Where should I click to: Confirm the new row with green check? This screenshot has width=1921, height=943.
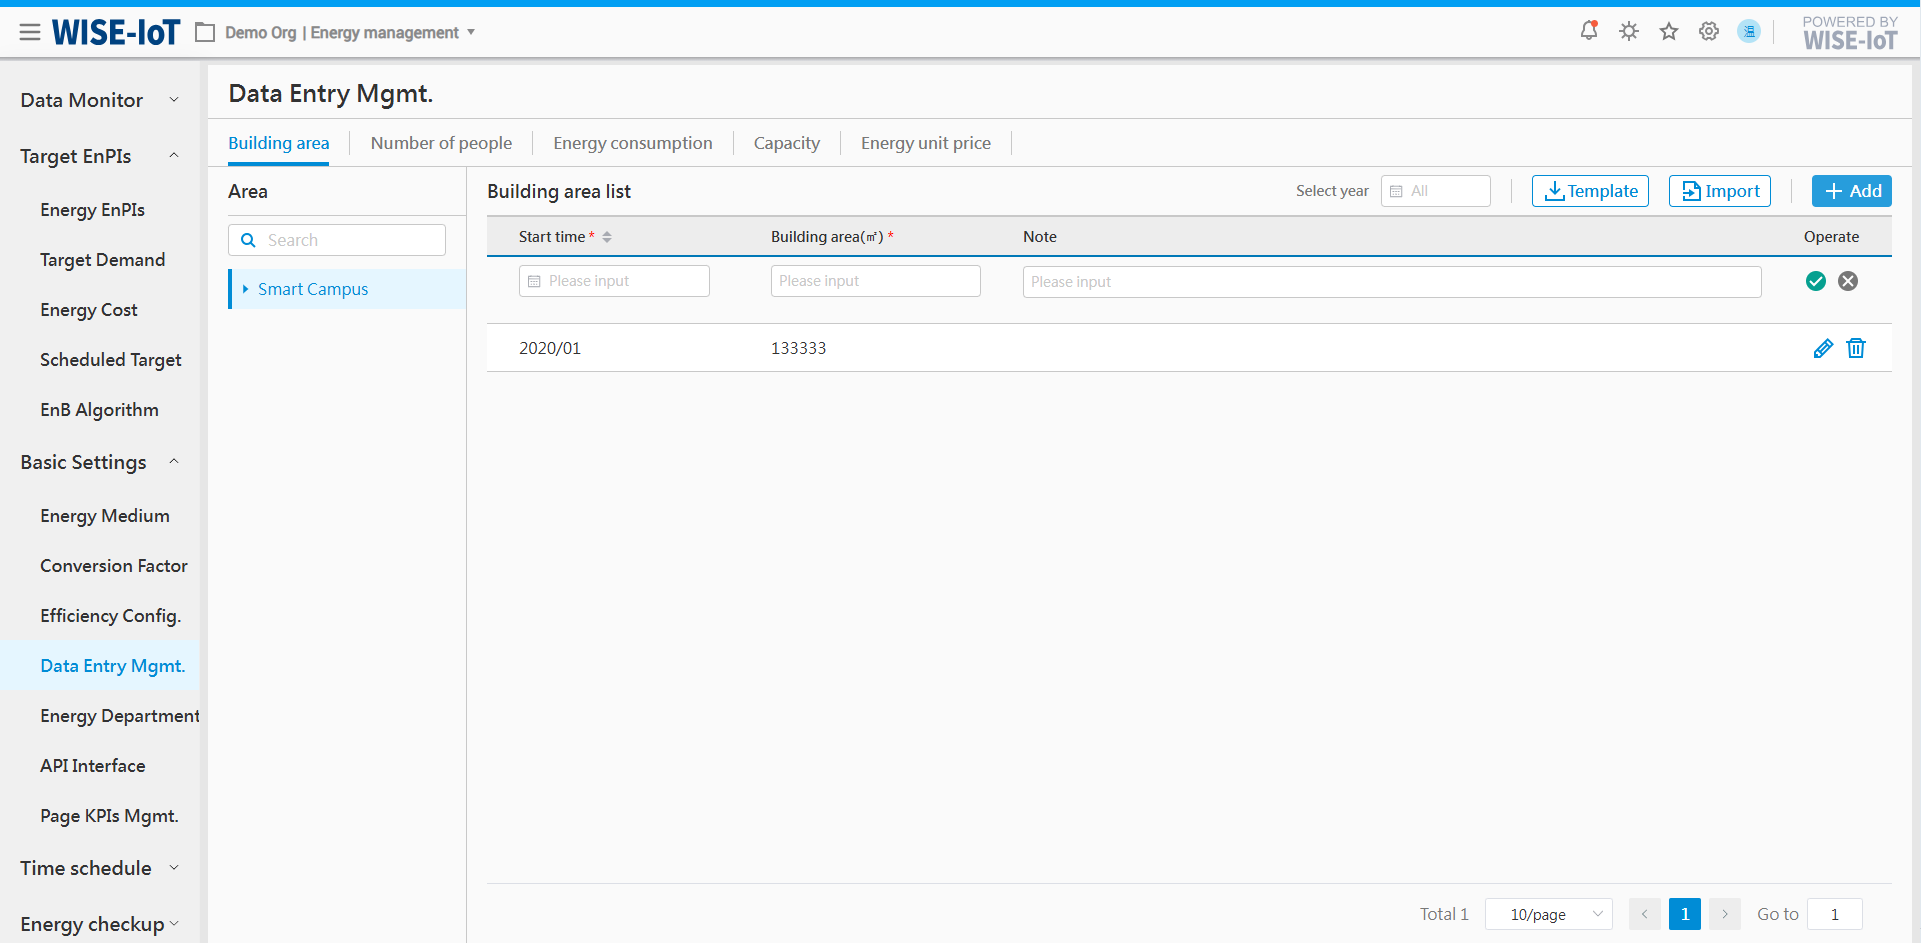point(1816,281)
